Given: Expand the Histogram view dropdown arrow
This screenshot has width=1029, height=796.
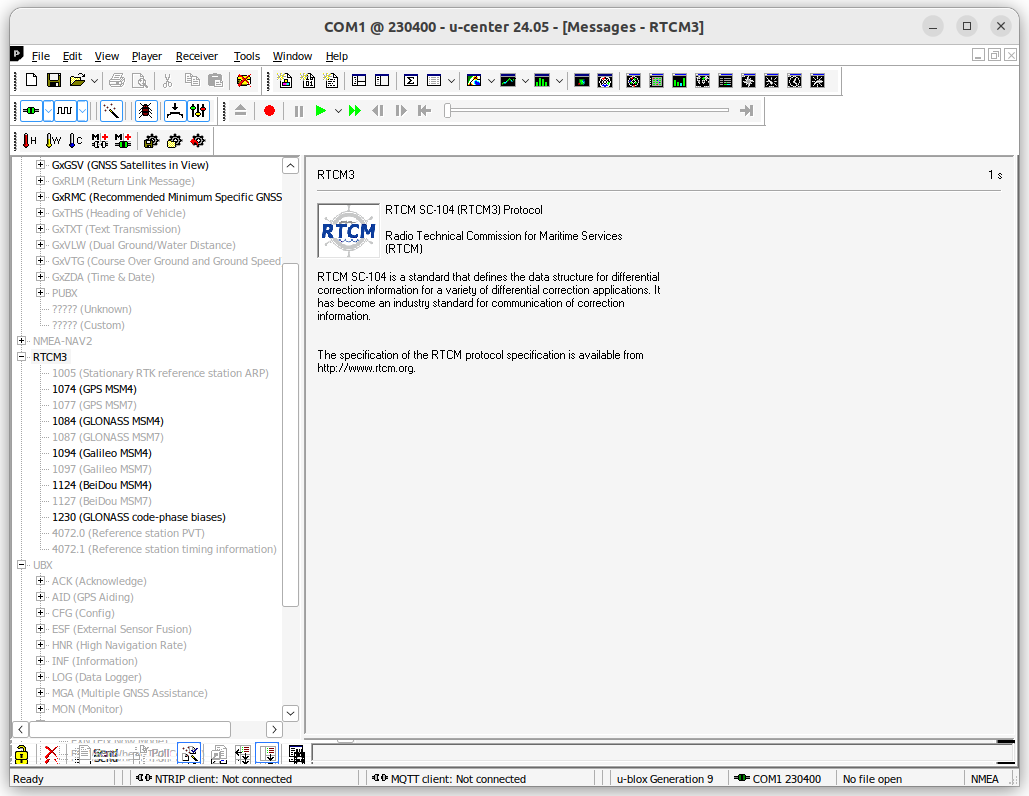Looking at the screenshot, I should point(559,81).
